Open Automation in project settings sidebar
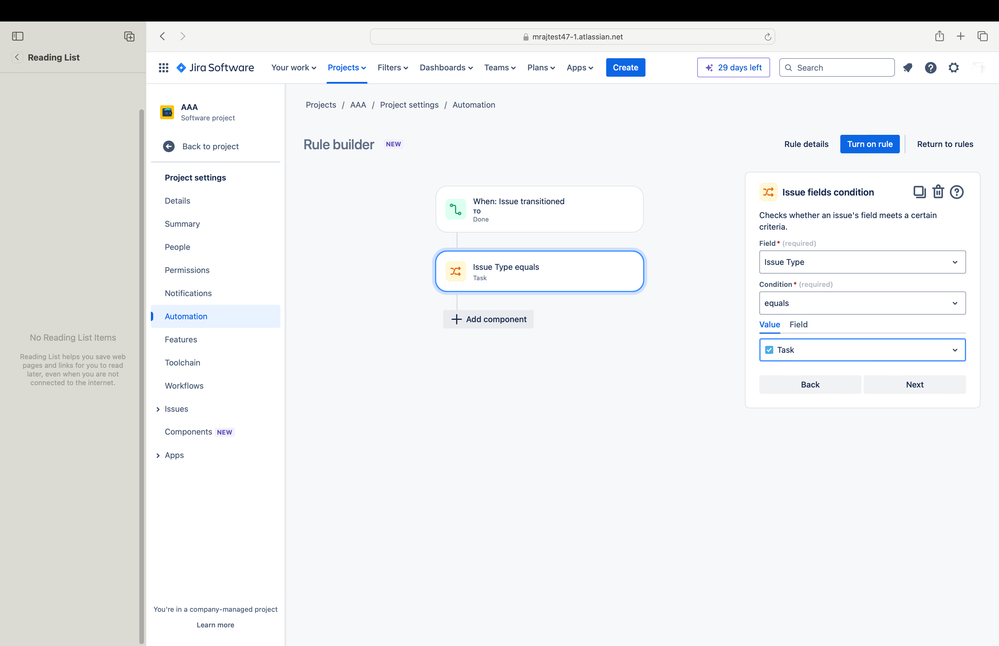Viewport: 999px width, 646px height. [x=216, y=317]
